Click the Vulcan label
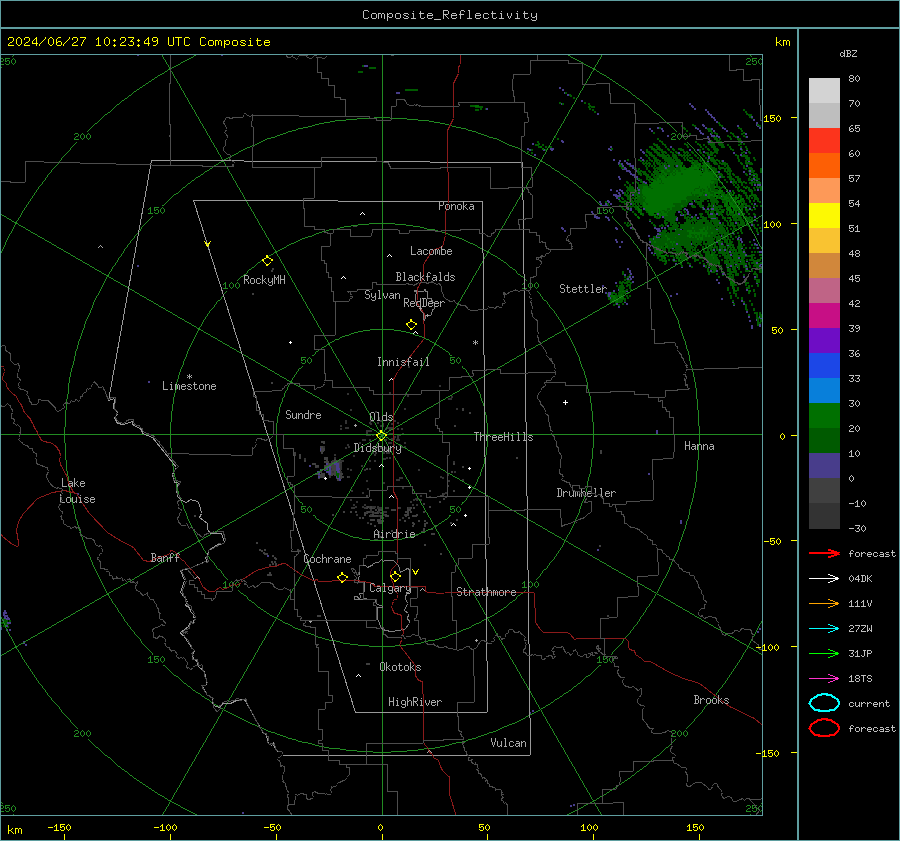The image size is (900, 841). (x=508, y=743)
